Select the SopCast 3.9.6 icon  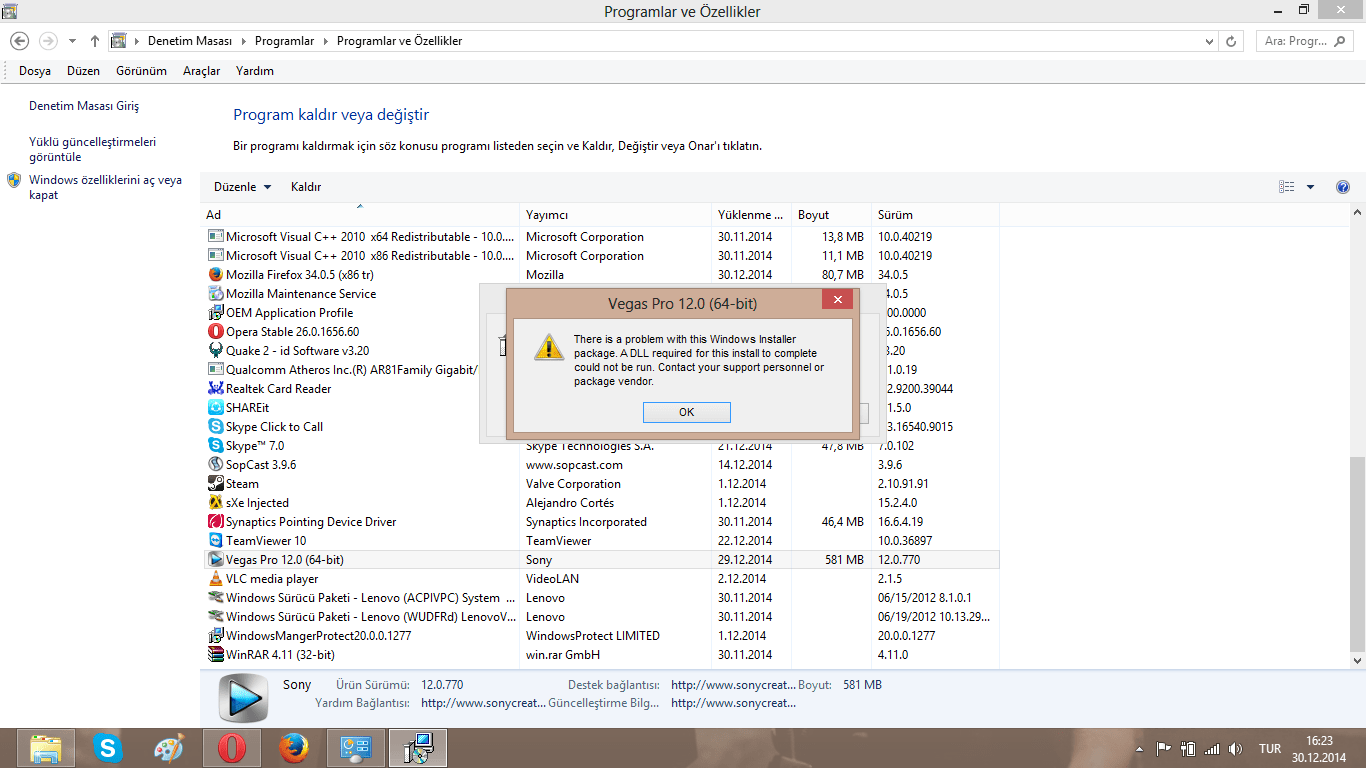pyautogui.click(x=215, y=465)
